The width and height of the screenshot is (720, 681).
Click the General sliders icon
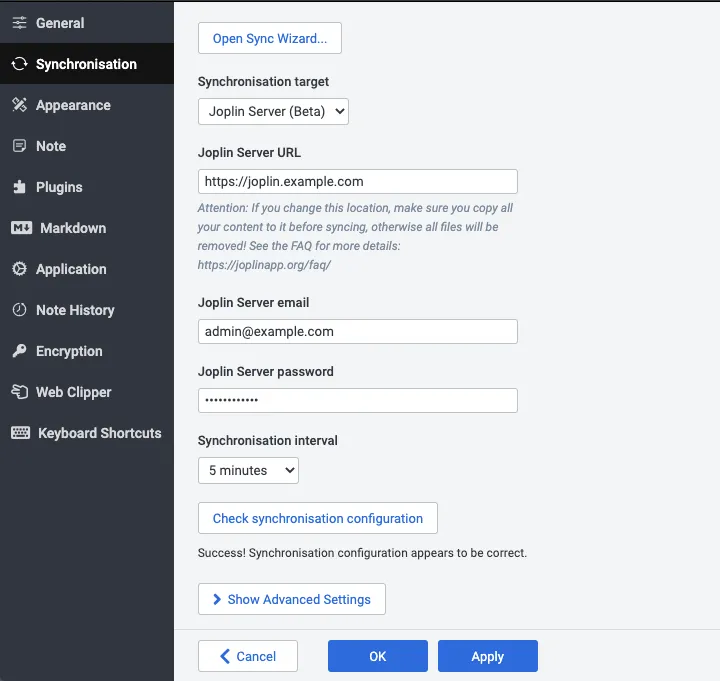pos(19,23)
